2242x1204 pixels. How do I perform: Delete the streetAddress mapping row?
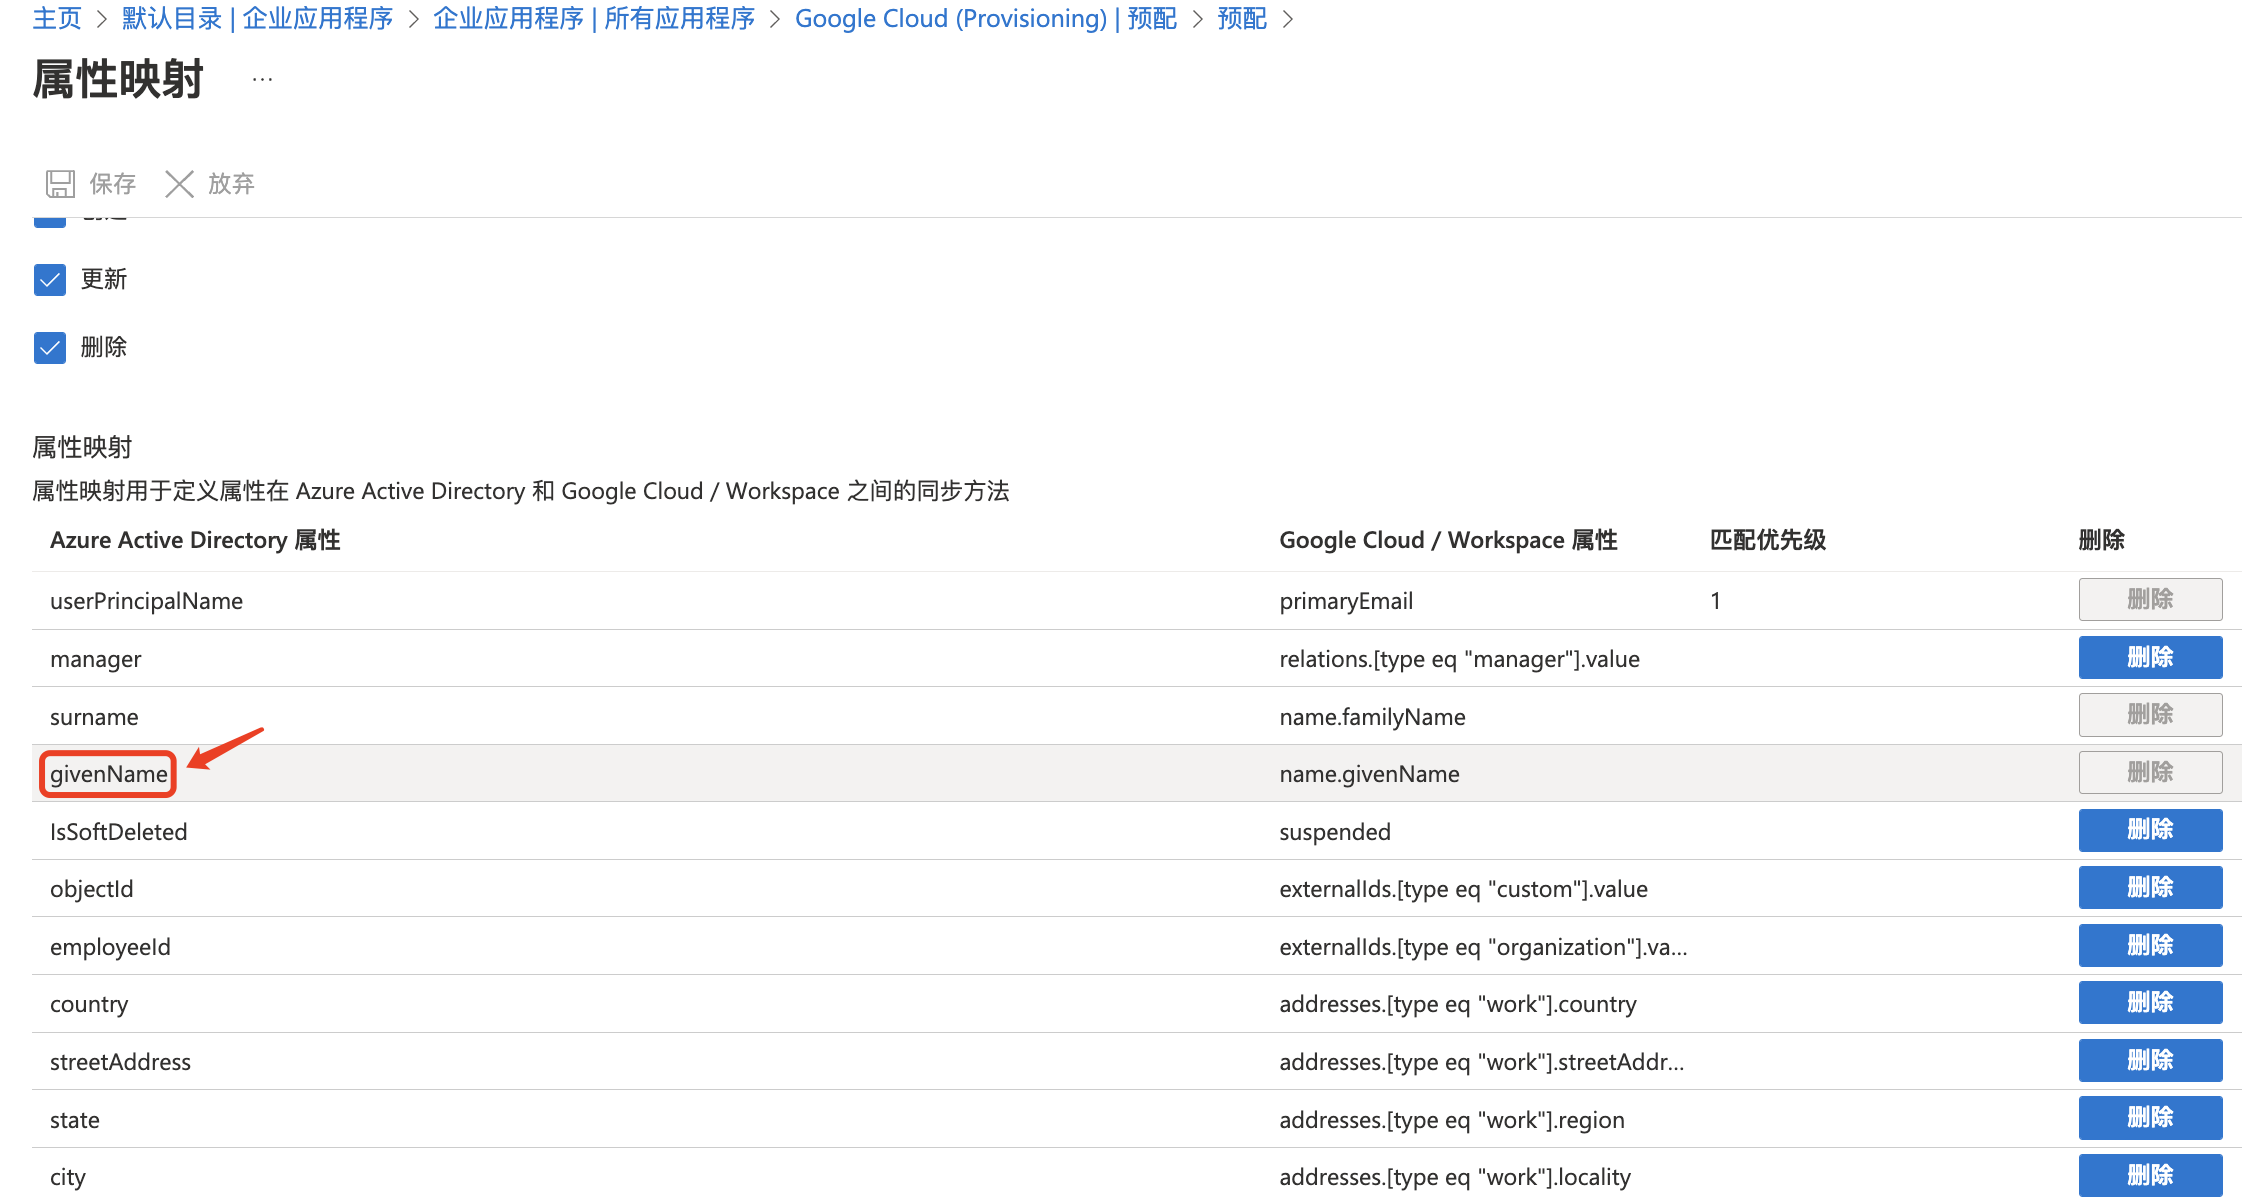point(2150,1060)
